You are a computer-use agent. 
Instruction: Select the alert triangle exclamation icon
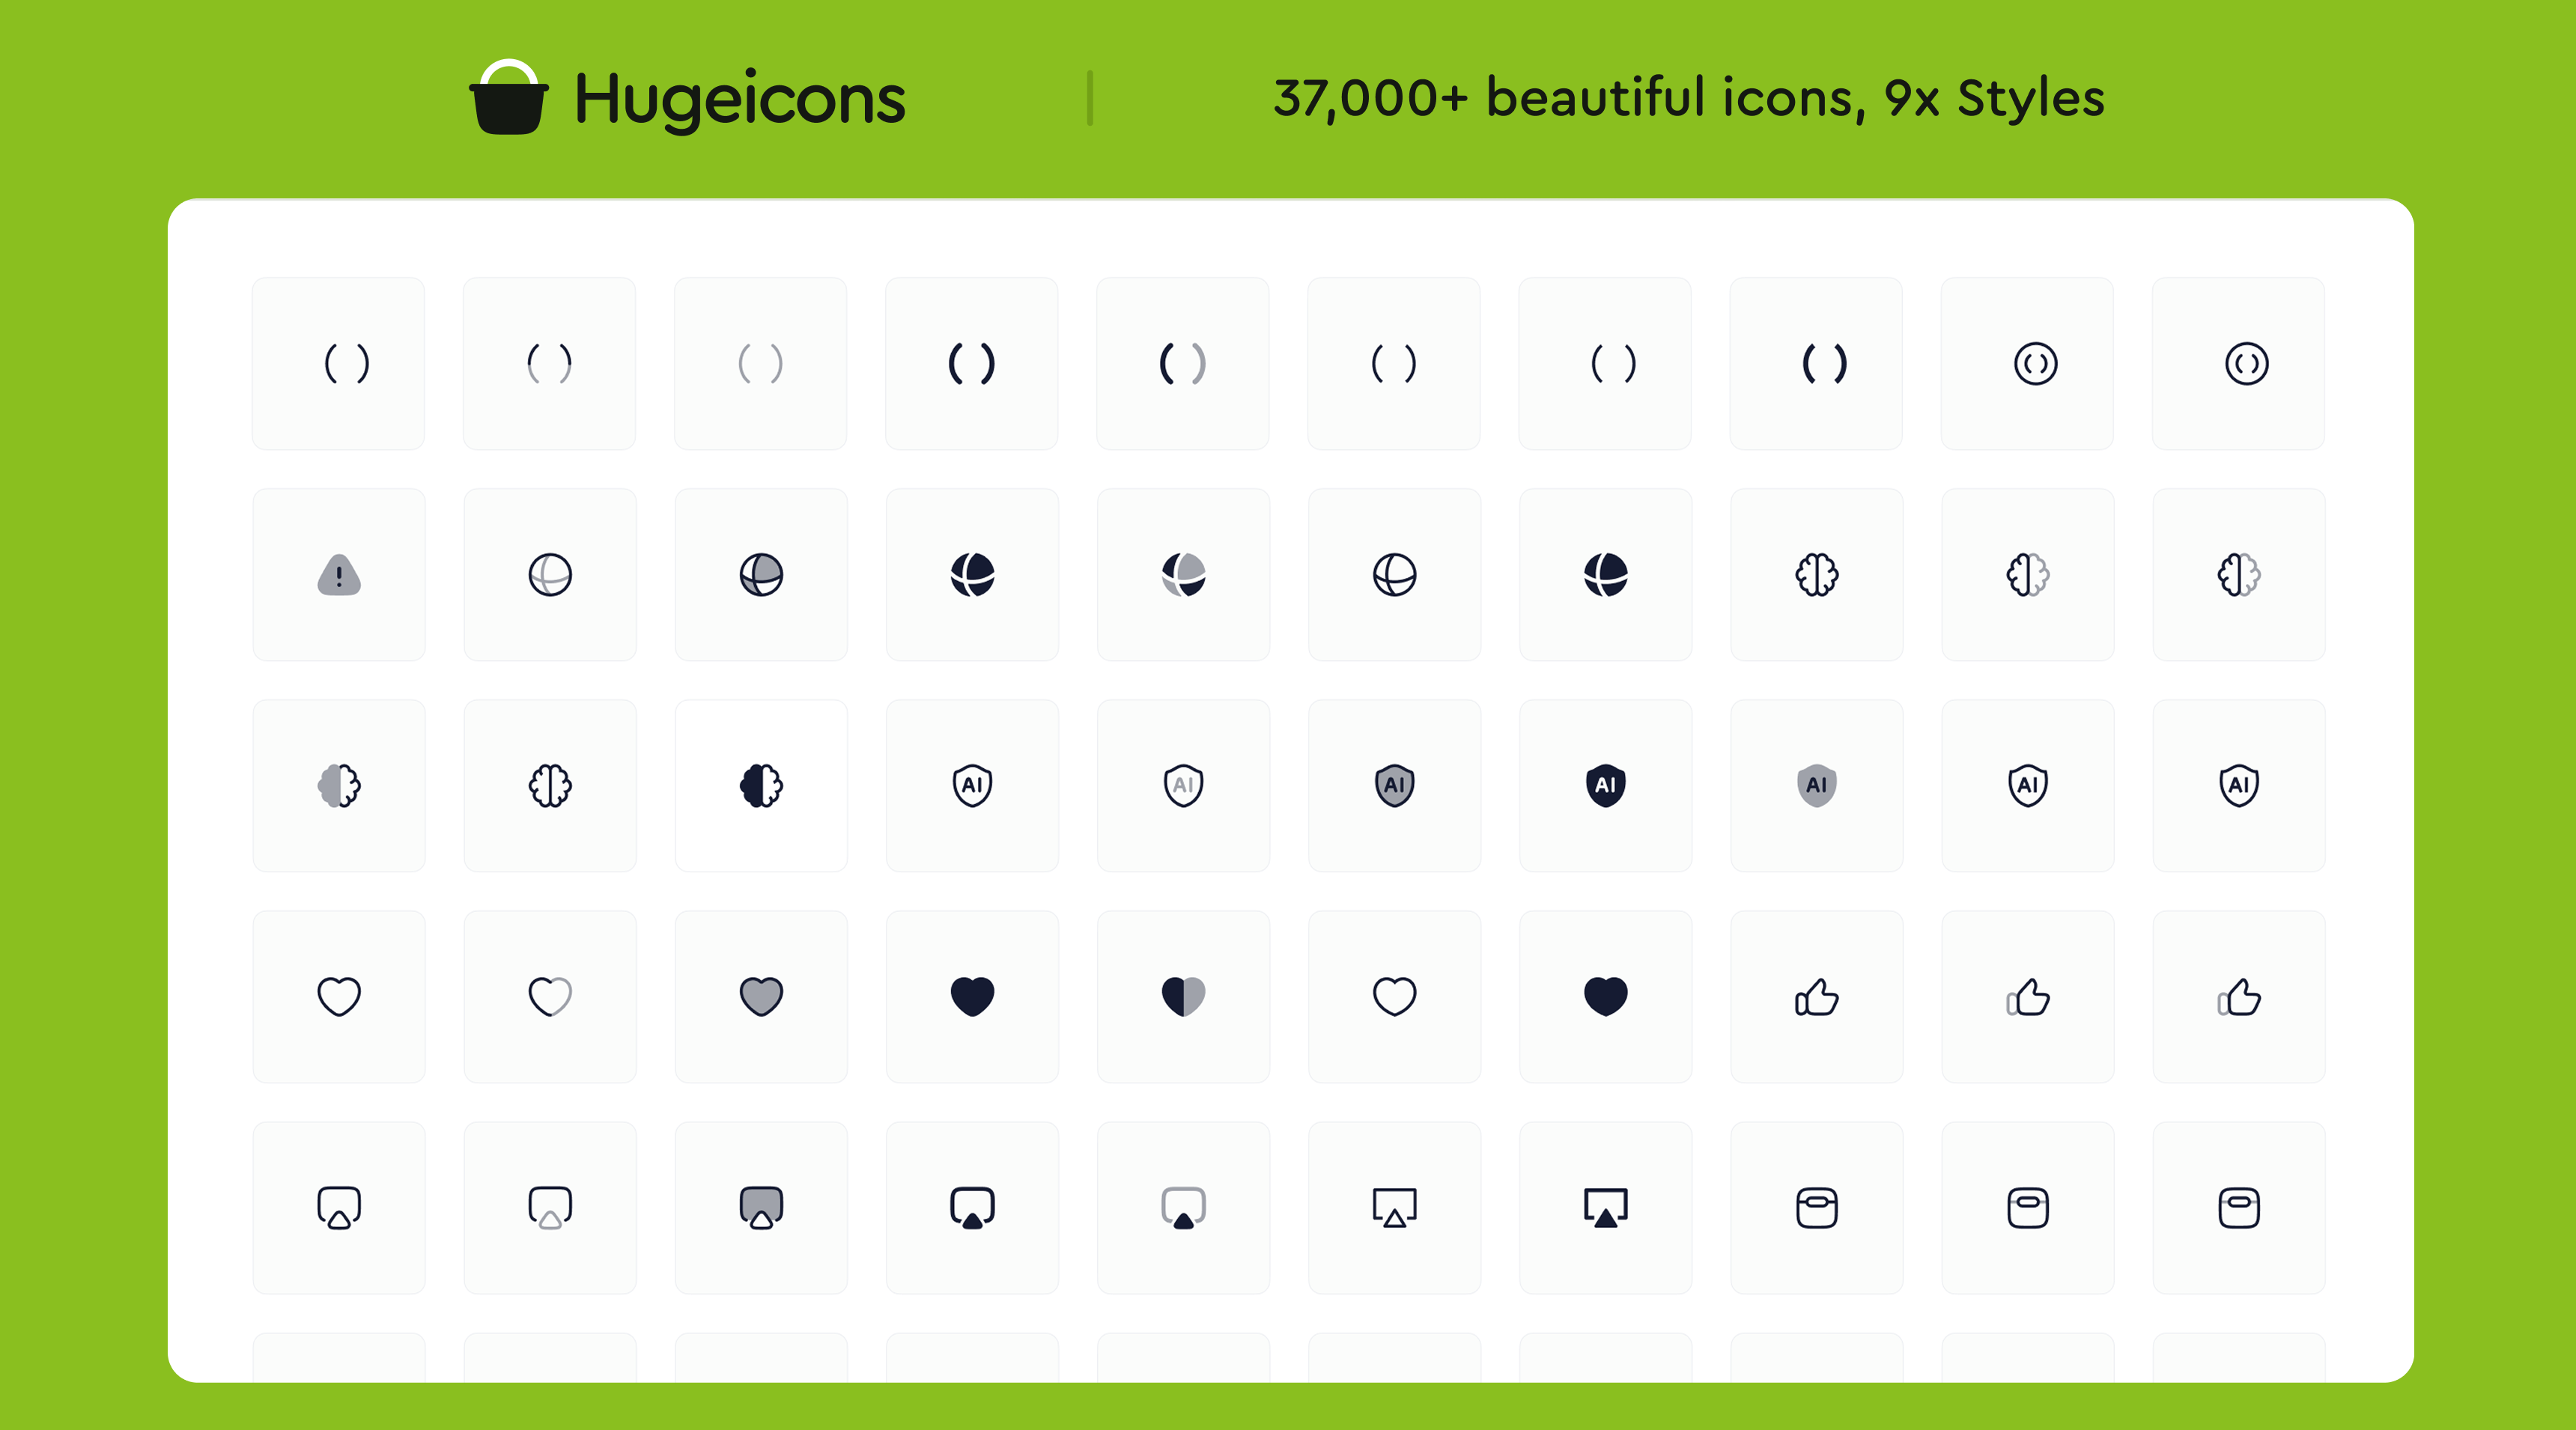[339, 575]
